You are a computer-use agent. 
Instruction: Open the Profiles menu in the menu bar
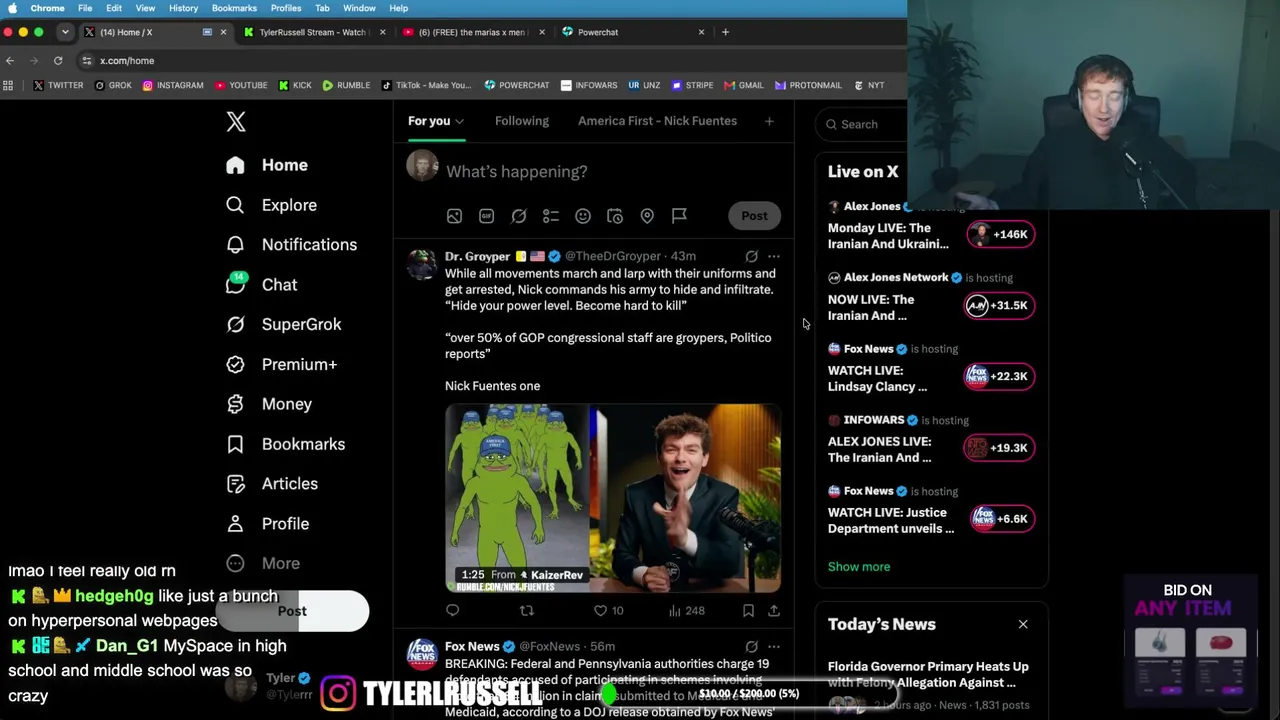point(286,8)
